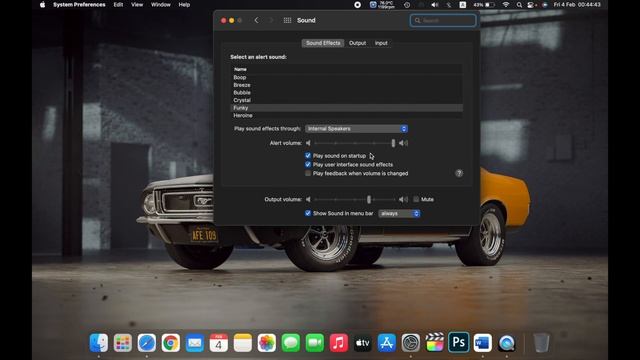The height and width of the screenshot is (360, 640).
Task: Click battery status in menu bar
Action: [484, 5]
